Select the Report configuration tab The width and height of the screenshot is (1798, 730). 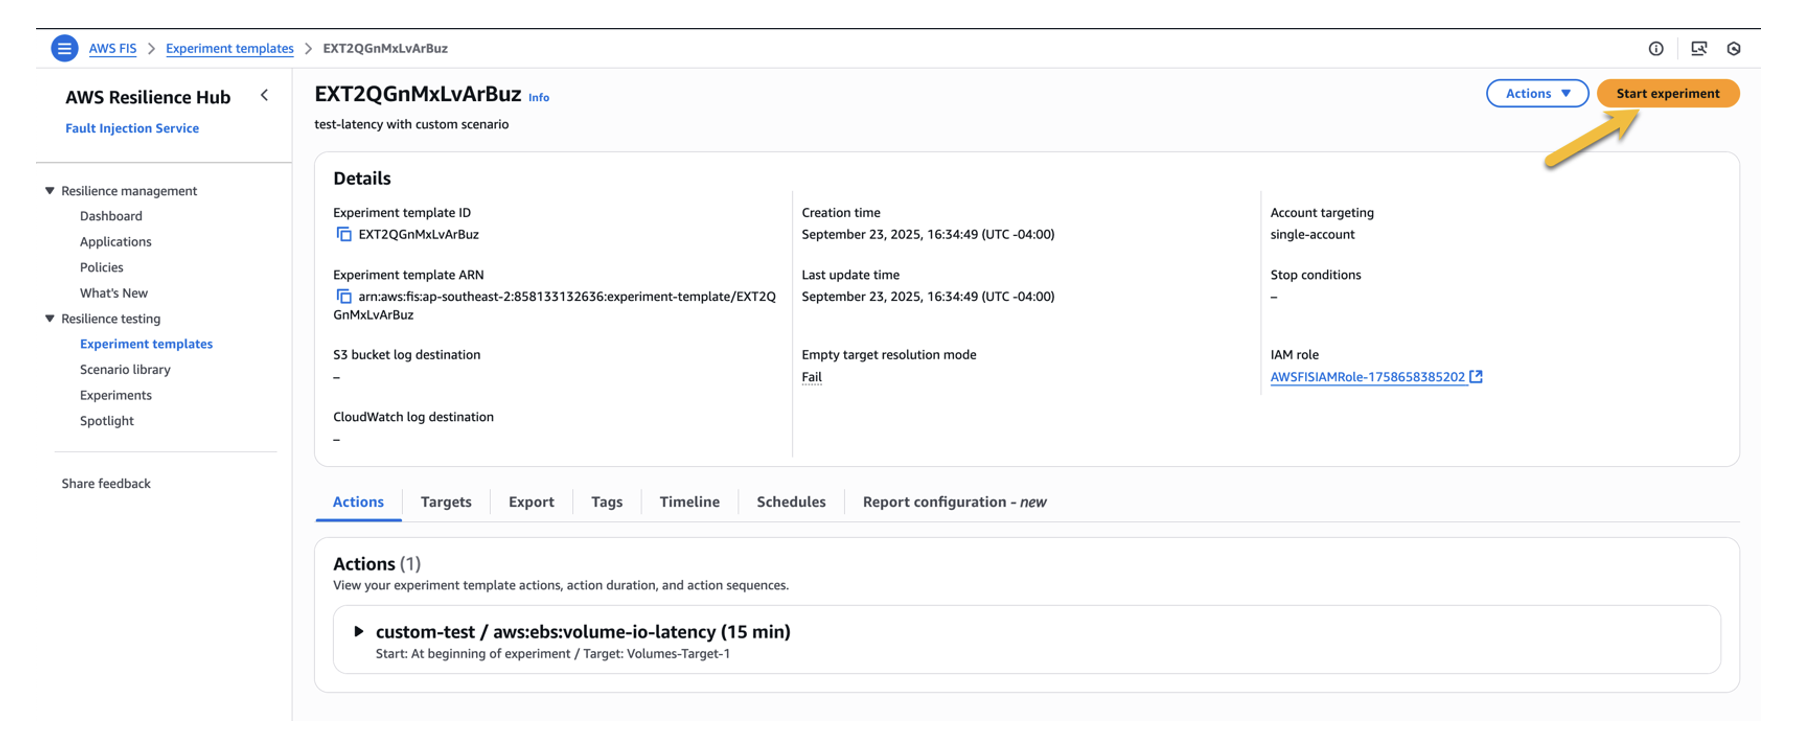click(x=954, y=502)
